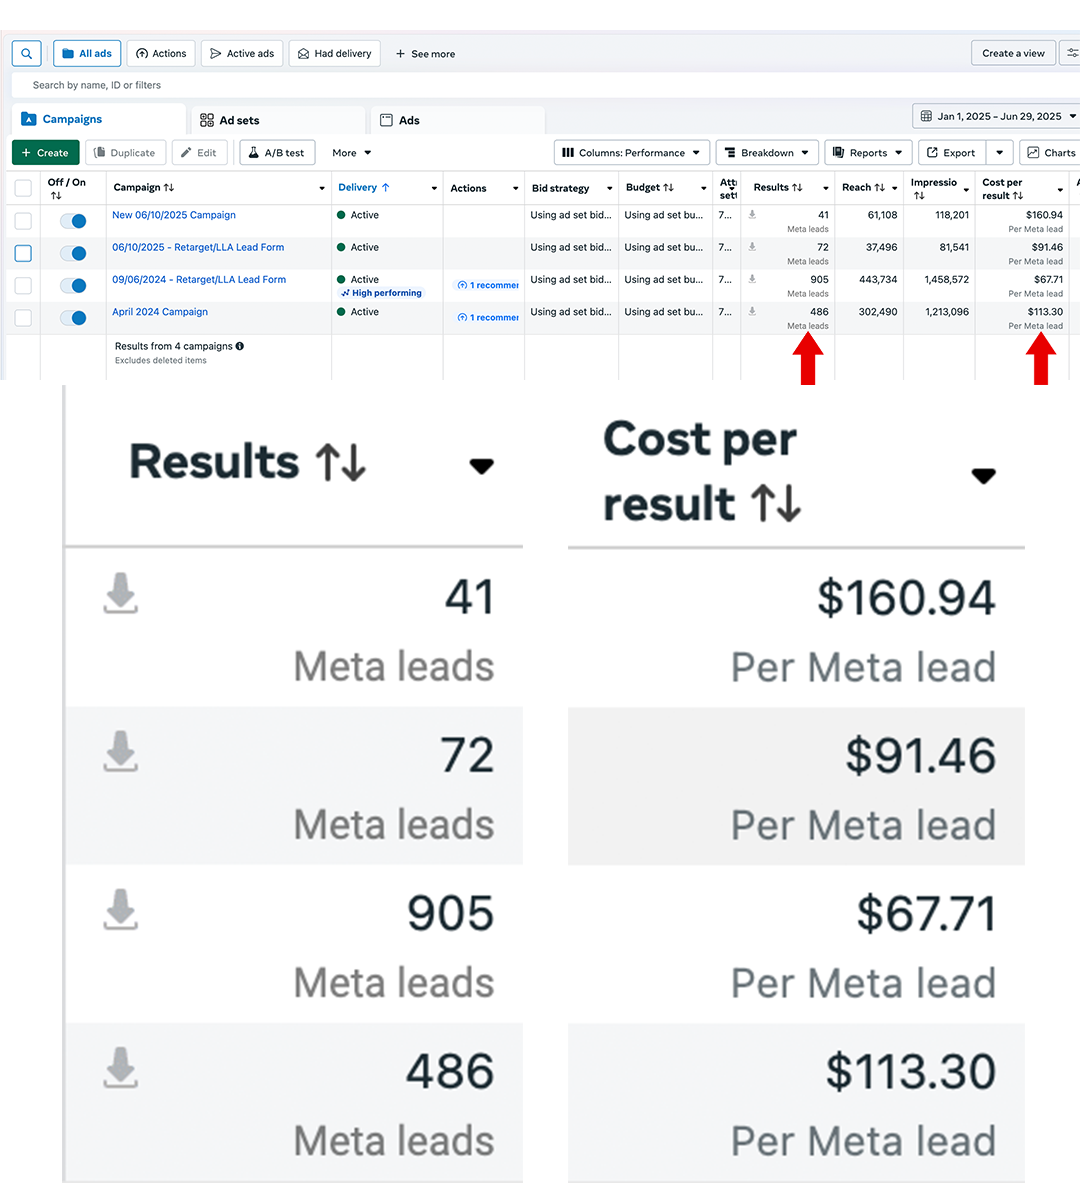Click the enlarged download icon beside 905
Image resolution: width=1080 pixels, height=1200 pixels.
coord(121,909)
